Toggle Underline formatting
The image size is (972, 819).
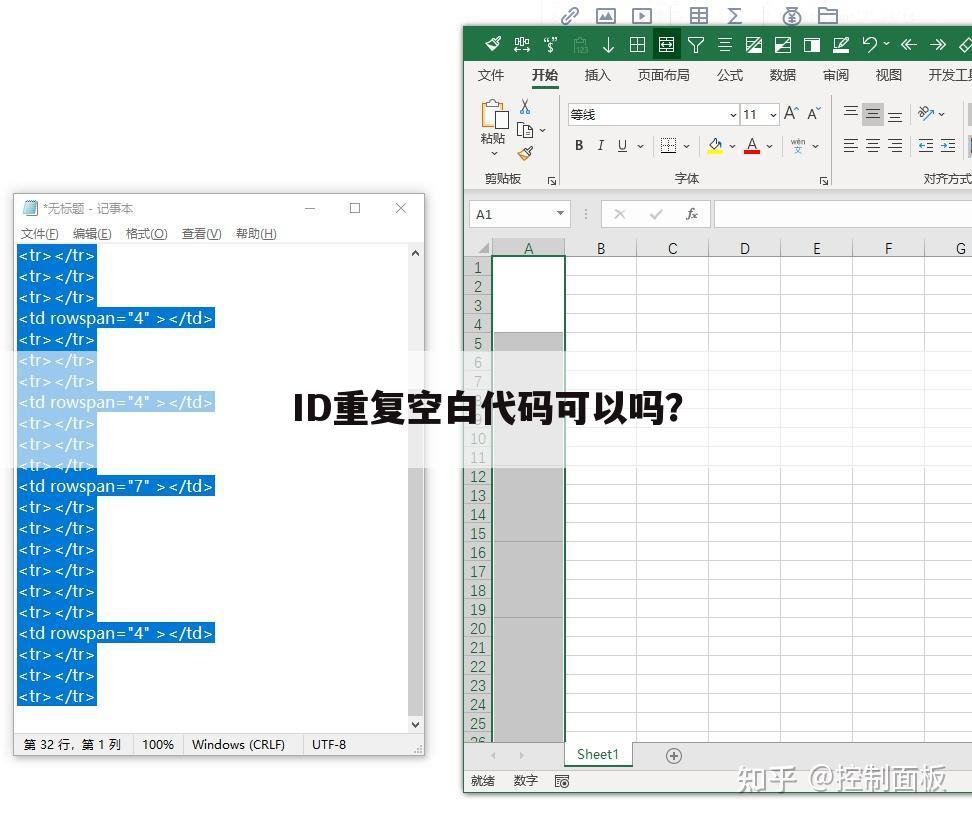(622, 146)
